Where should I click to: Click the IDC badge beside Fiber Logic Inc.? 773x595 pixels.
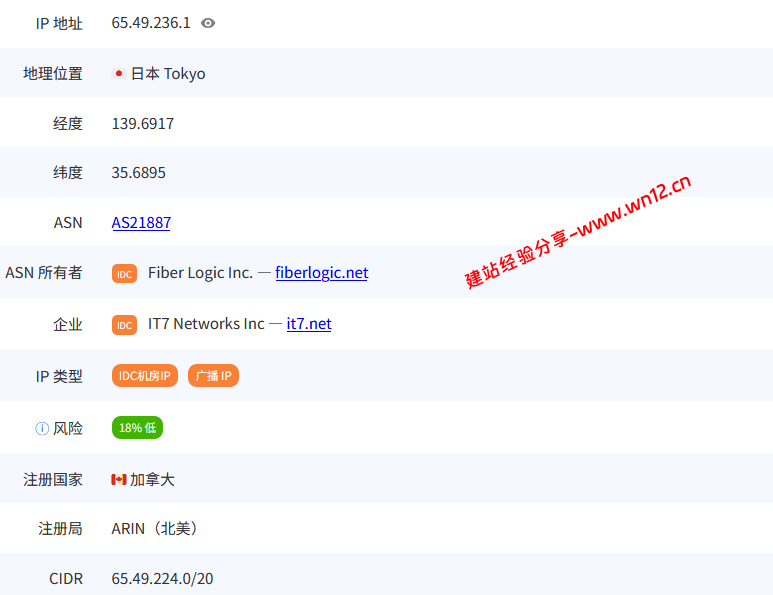point(124,274)
